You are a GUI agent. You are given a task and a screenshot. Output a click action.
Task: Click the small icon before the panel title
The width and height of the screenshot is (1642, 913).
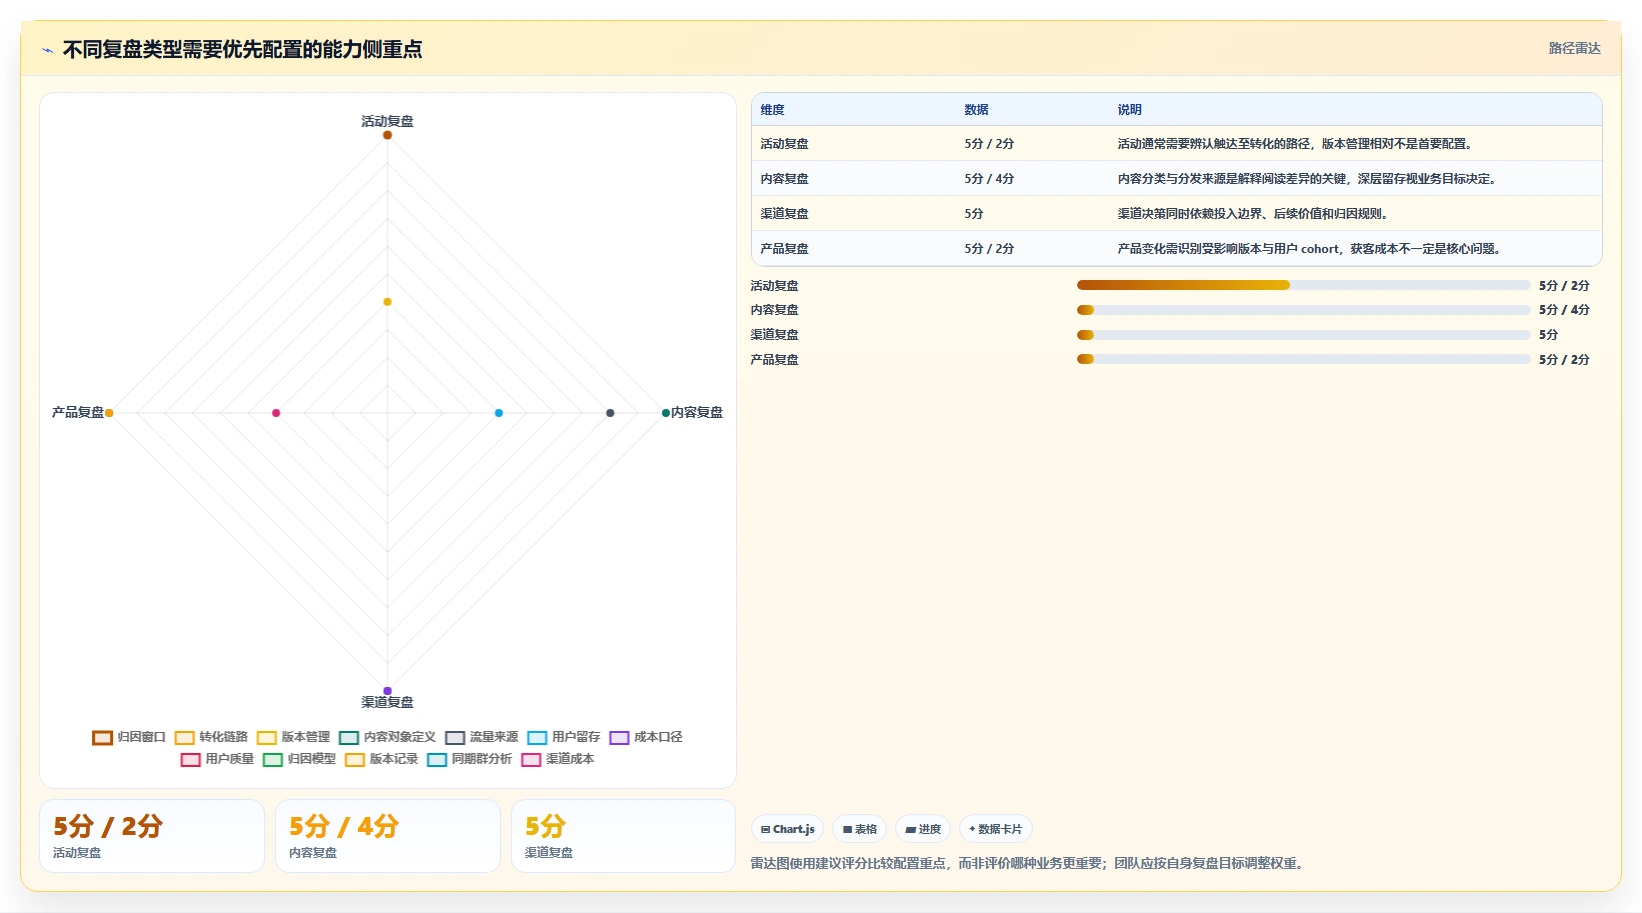click(47, 50)
